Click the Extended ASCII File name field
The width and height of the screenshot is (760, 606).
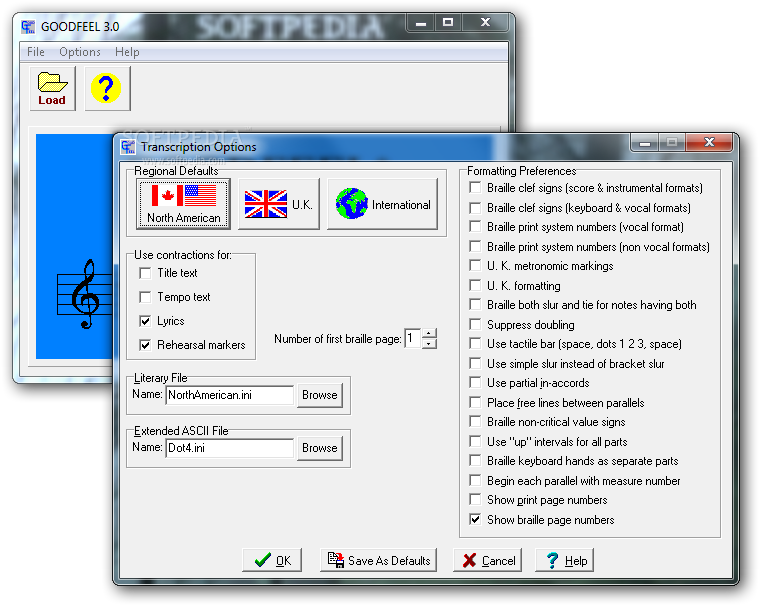[x=229, y=448]
